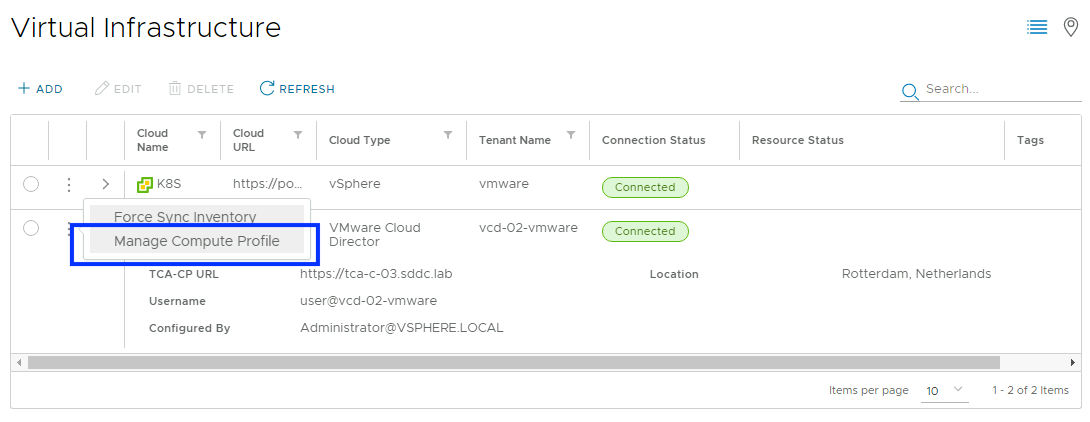Image resolution: width=1090 pixels, height=422 pixels.
Task: Choose Force Sync Inventory from menu
Action: pos(185,217)
